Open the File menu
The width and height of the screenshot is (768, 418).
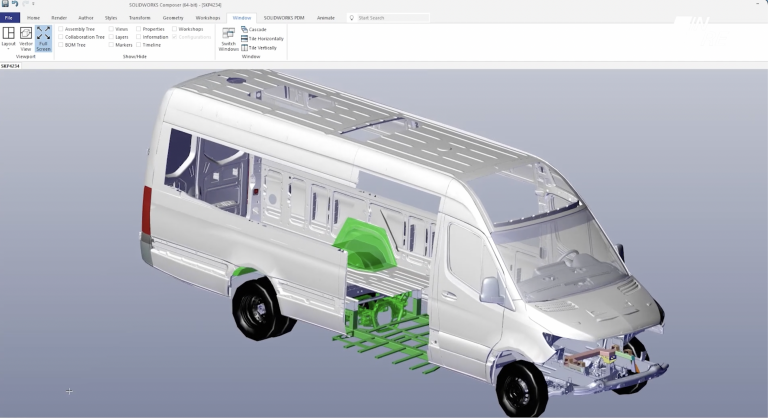(x=9, y=18)
